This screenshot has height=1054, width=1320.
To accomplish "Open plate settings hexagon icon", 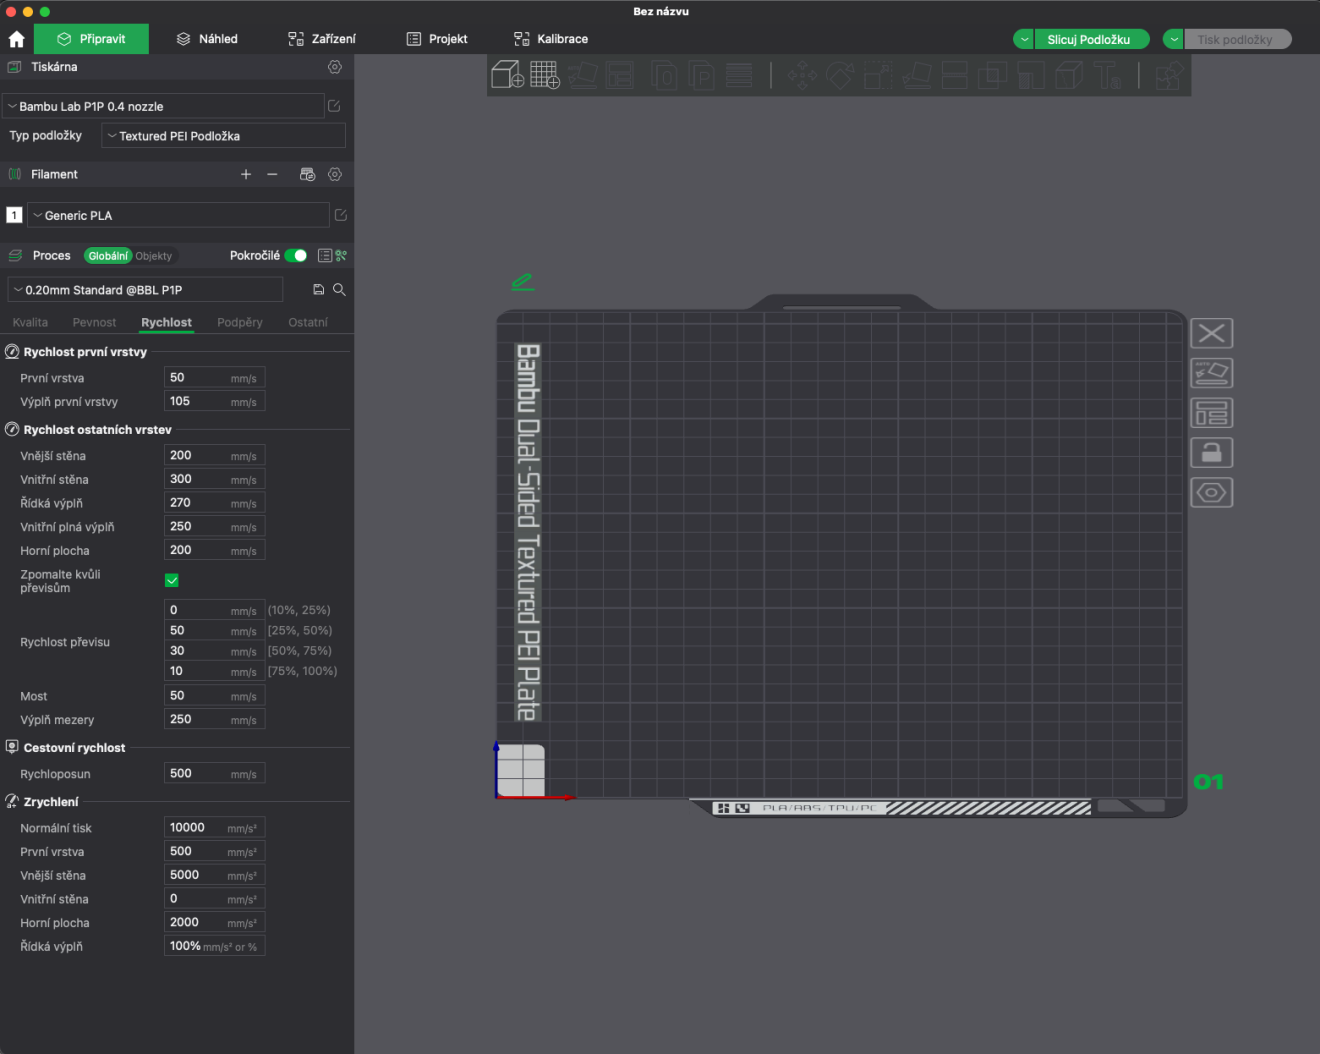I will tap(1211, 493).
